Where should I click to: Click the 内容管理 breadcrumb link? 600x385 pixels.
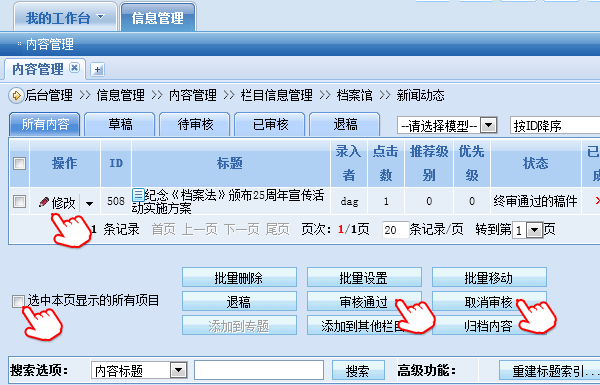click(192, 95)
